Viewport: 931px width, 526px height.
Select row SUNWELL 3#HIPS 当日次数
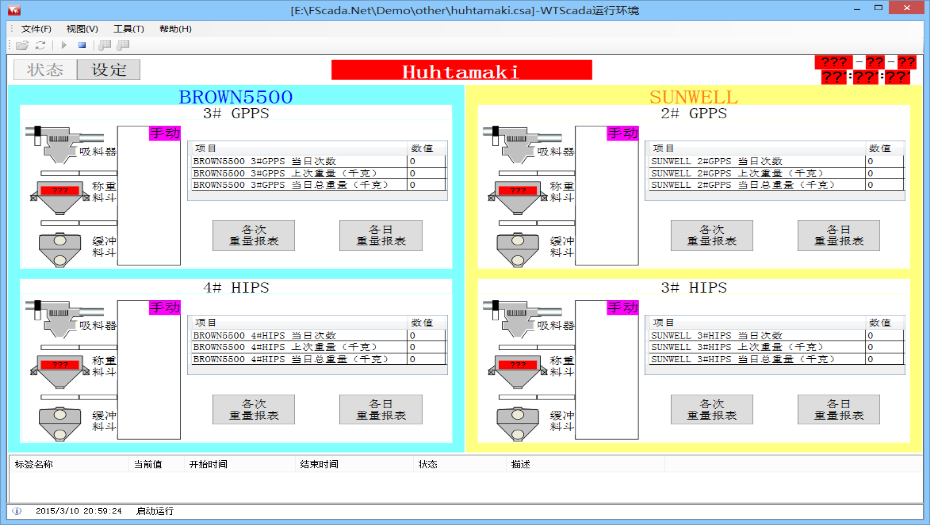[777, 335]
